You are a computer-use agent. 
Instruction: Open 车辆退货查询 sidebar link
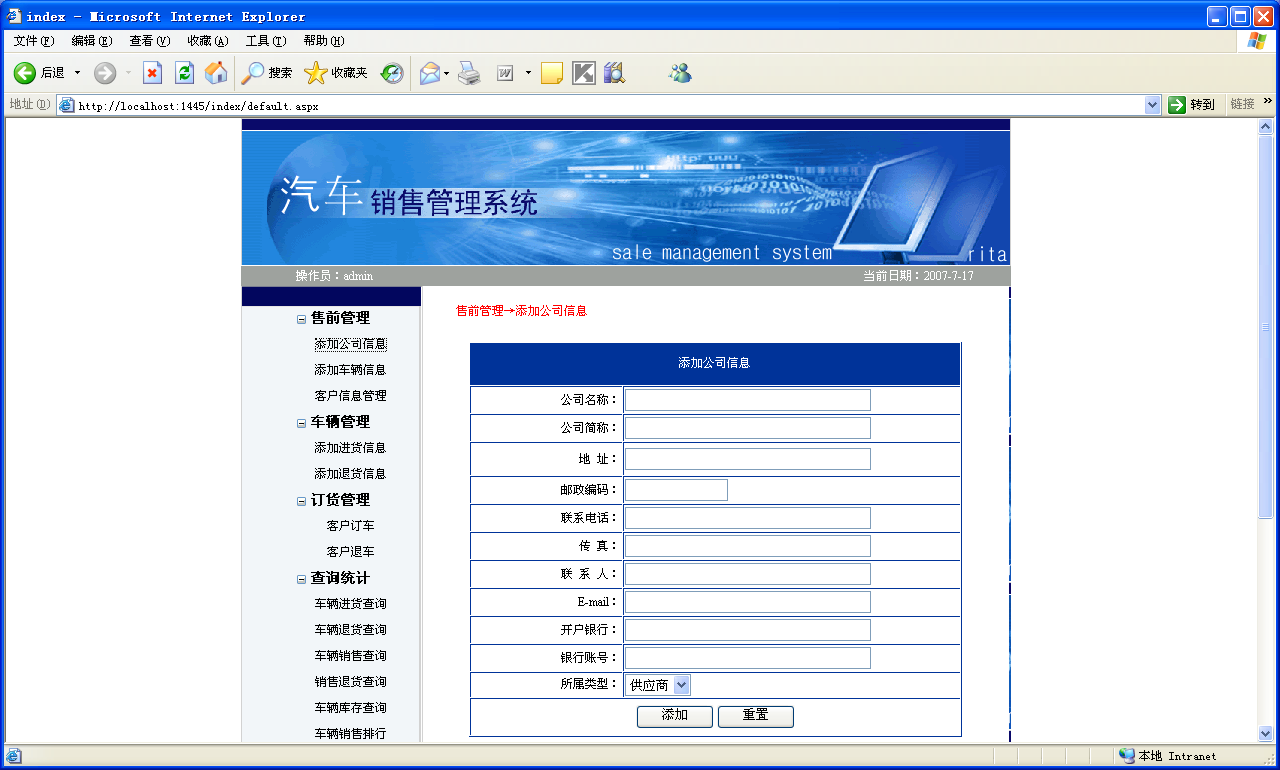click(350, 630)
